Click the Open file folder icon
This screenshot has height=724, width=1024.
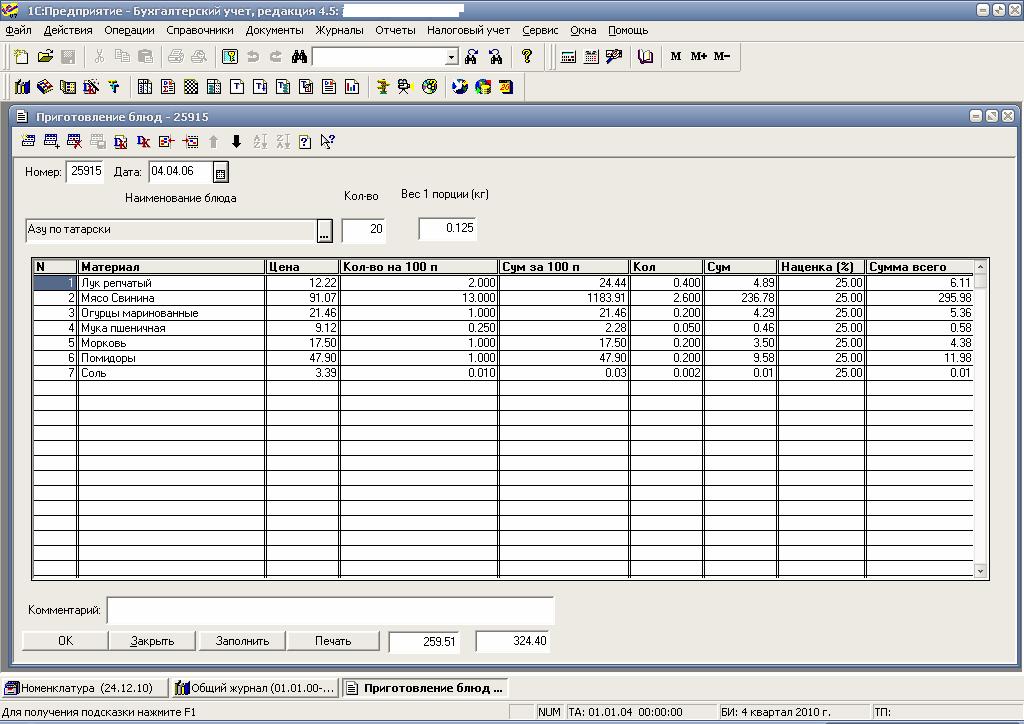tap(45, 57)
